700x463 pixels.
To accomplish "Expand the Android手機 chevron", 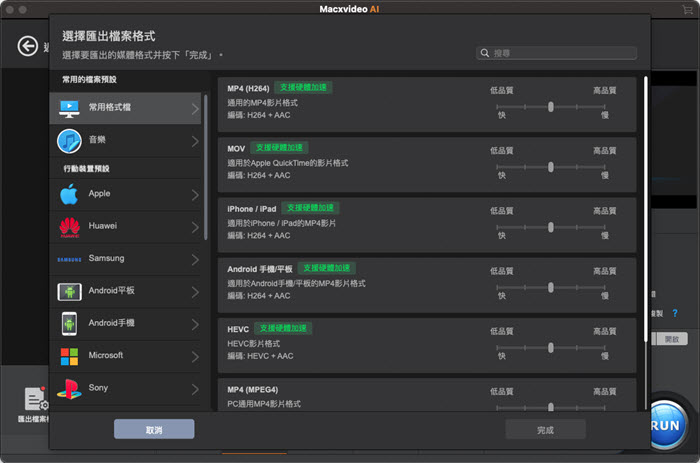I will [x=195, y=324].
